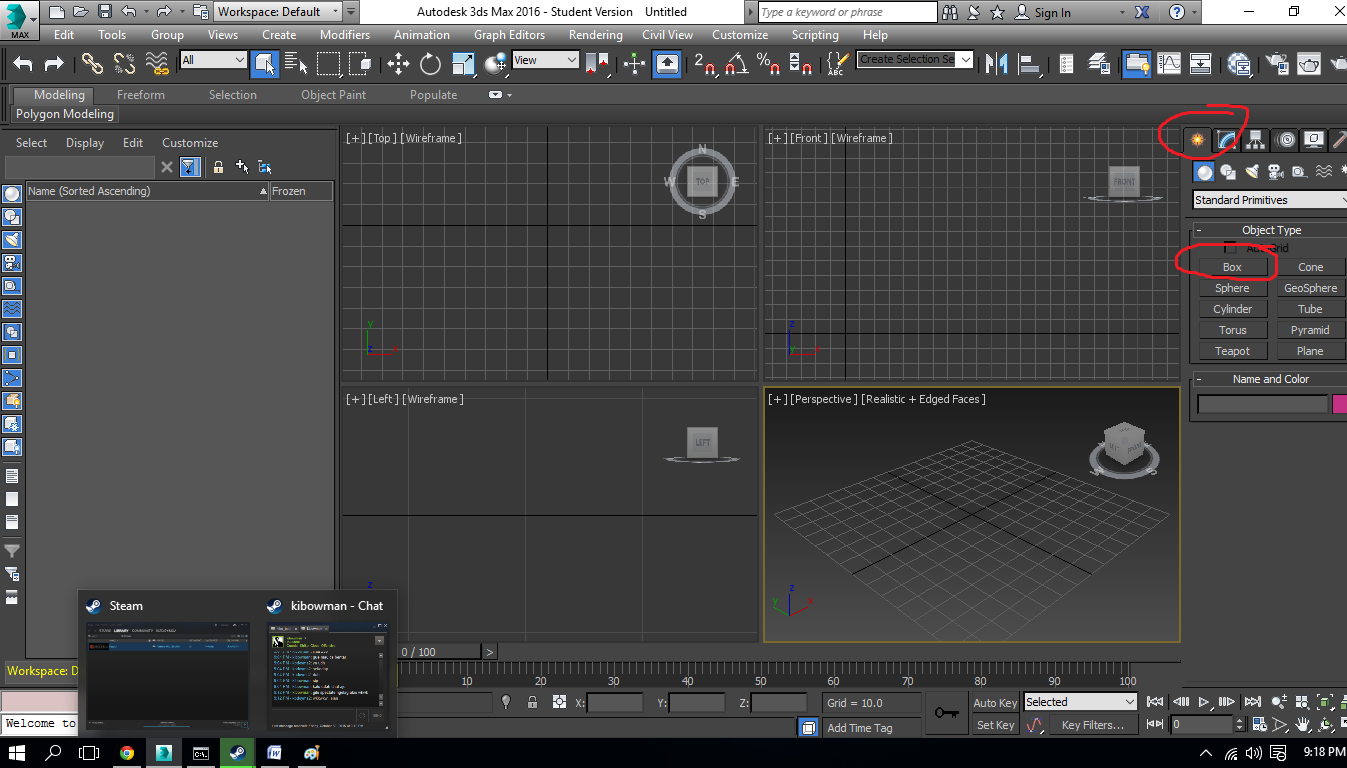1347x768 pixels.
Task: Open the Material Editor
Action: click(1239, 63)
